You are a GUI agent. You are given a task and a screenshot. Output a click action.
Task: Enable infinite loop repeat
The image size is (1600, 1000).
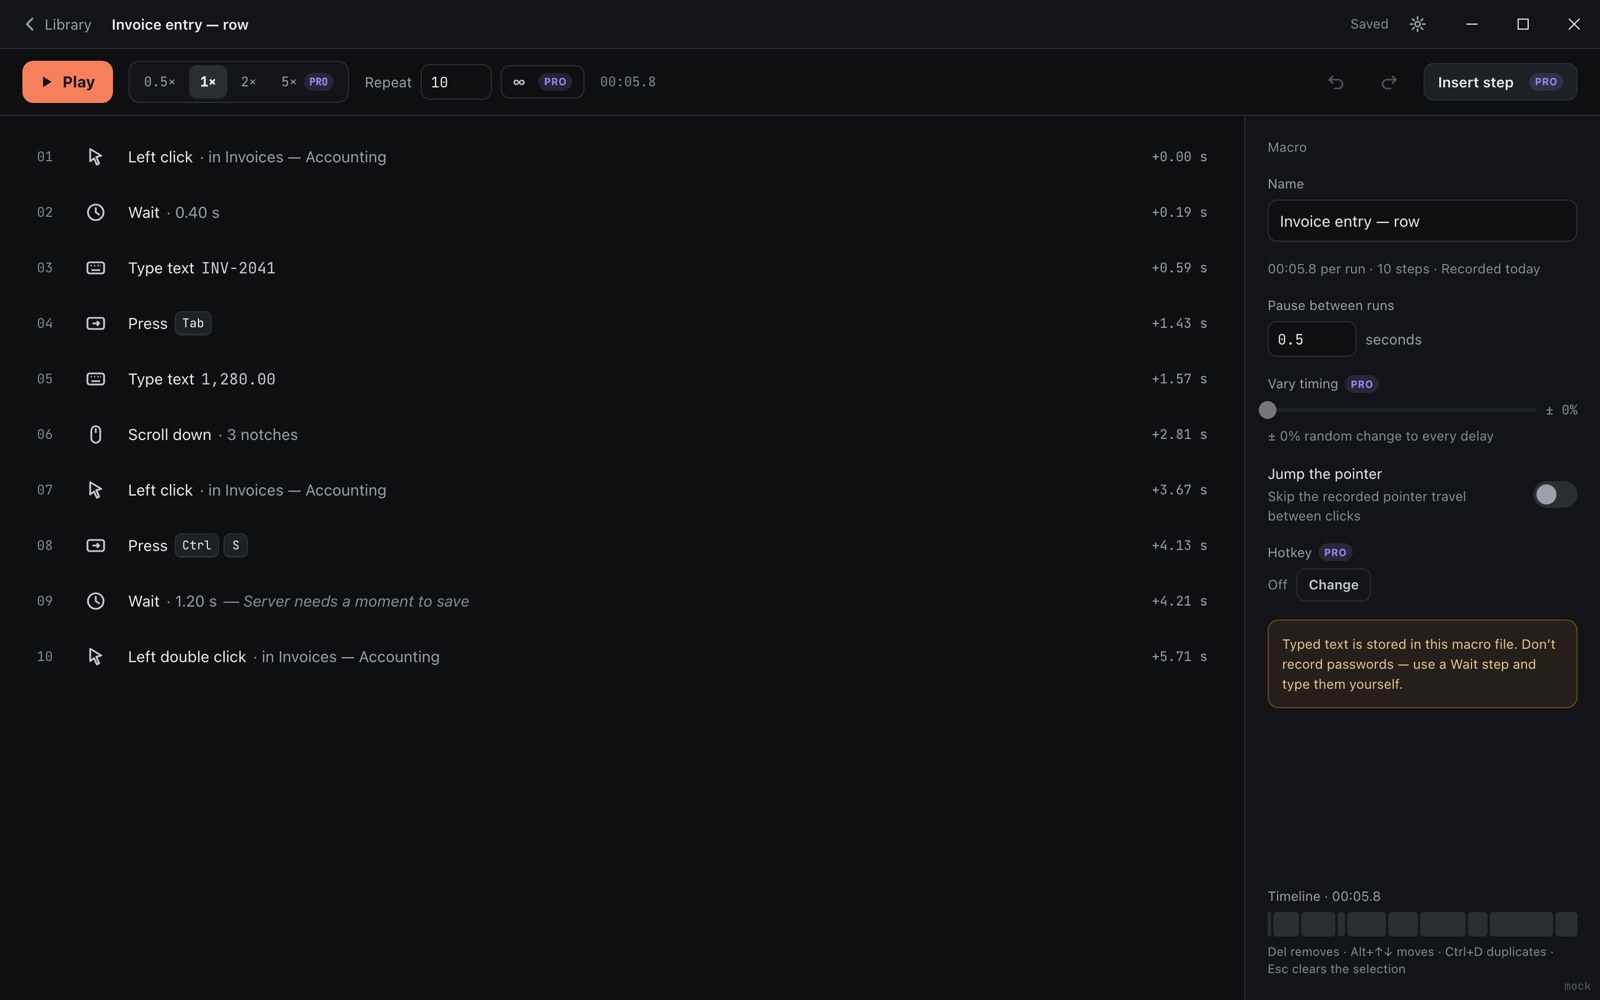tap(542, 82)
